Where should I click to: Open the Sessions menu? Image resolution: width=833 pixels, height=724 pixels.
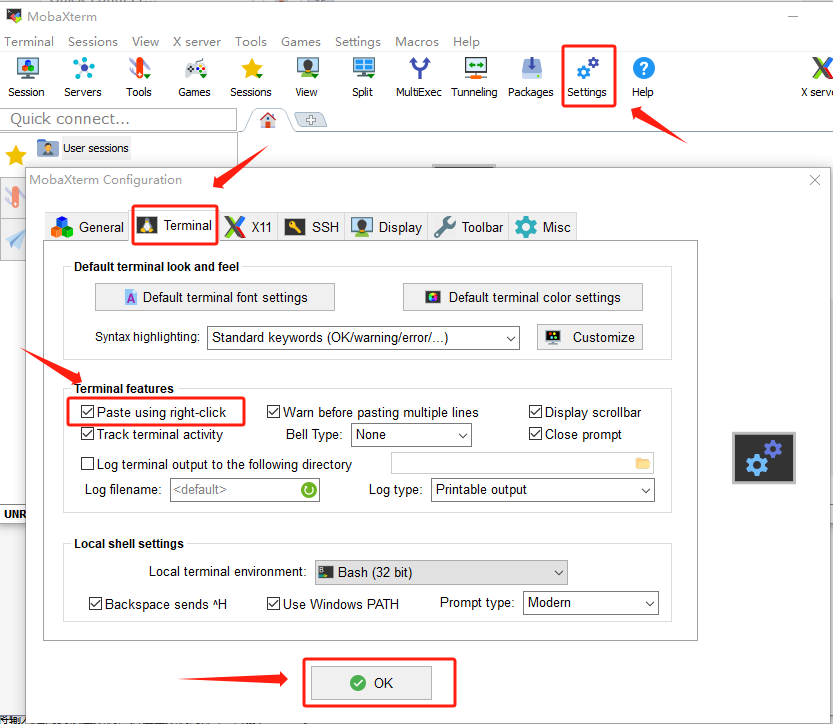pos(93,41)
